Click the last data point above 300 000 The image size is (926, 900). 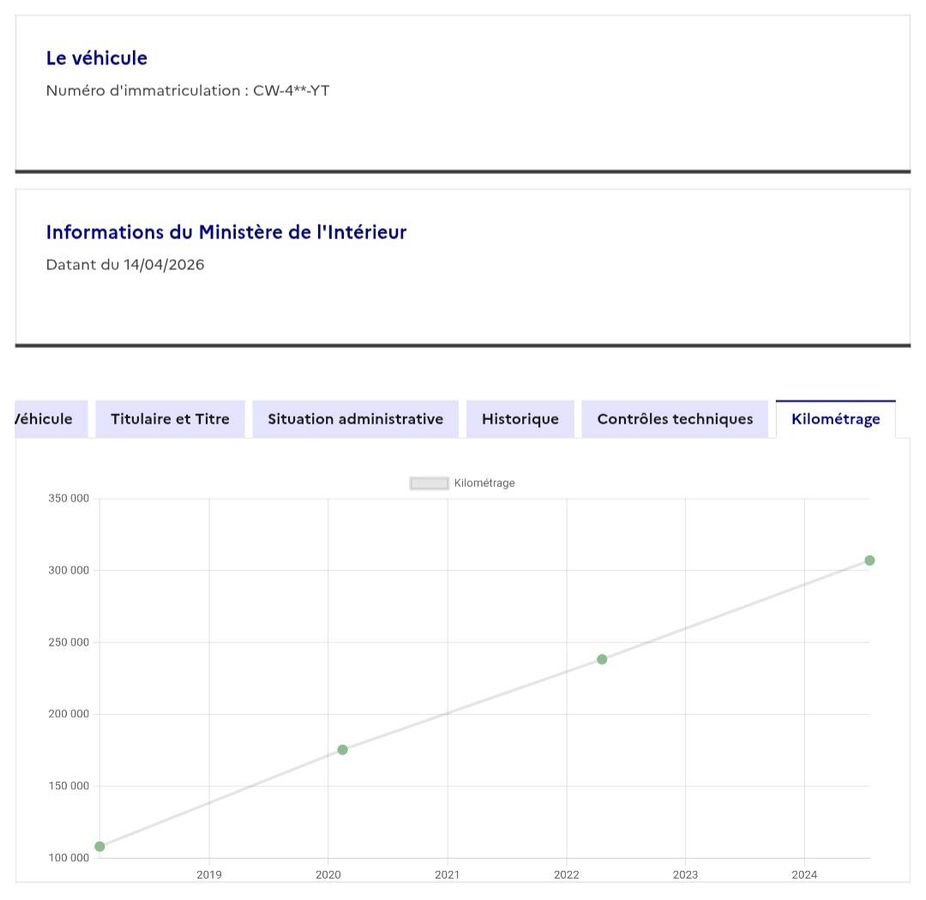(869, 560)
